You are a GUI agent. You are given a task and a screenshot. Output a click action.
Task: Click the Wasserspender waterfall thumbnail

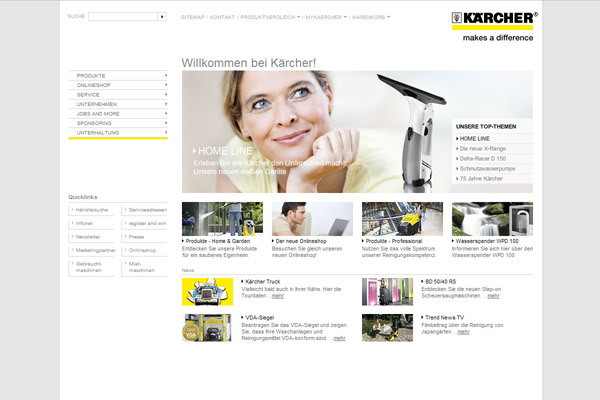tap(492, 219)
